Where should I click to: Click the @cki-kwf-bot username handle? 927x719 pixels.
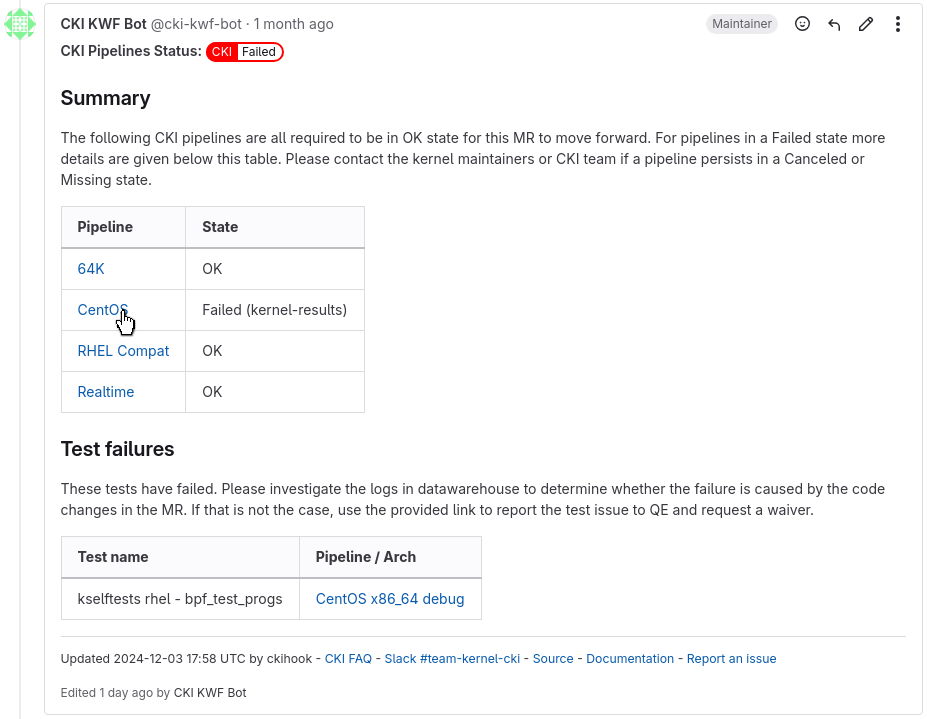pos(196,24)
